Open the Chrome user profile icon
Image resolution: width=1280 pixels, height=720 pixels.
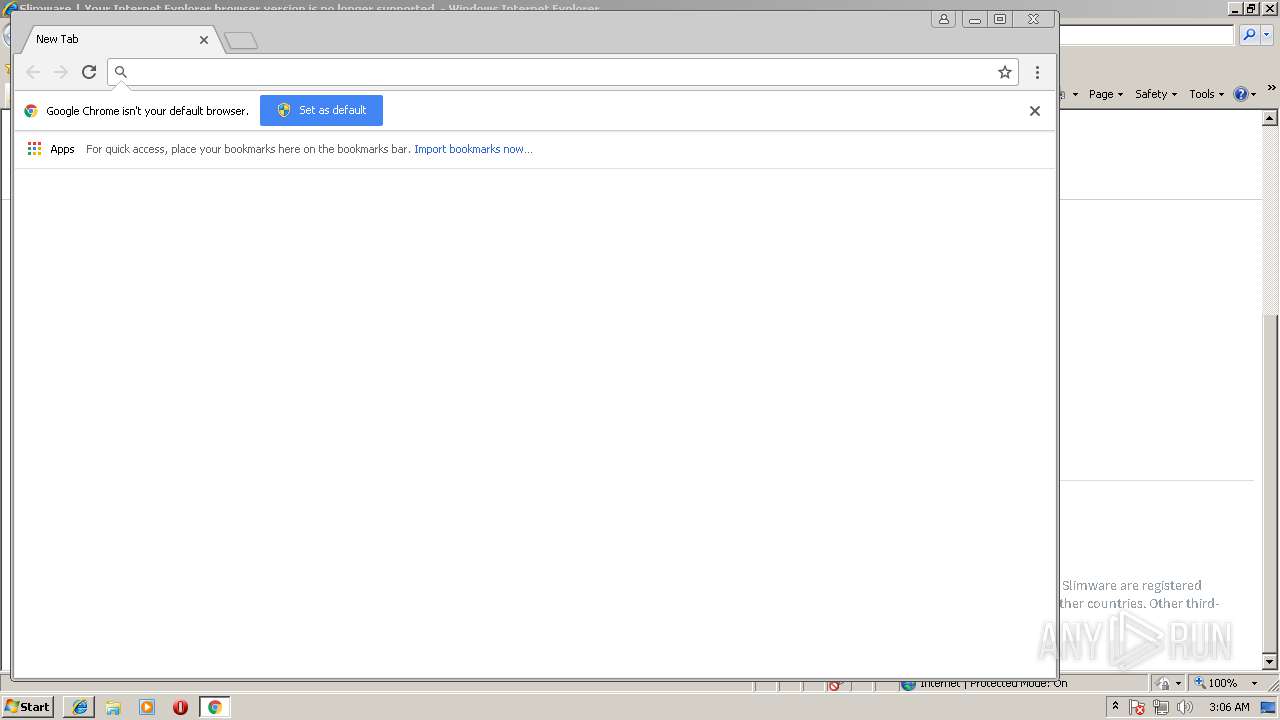[x=943, y=19]
